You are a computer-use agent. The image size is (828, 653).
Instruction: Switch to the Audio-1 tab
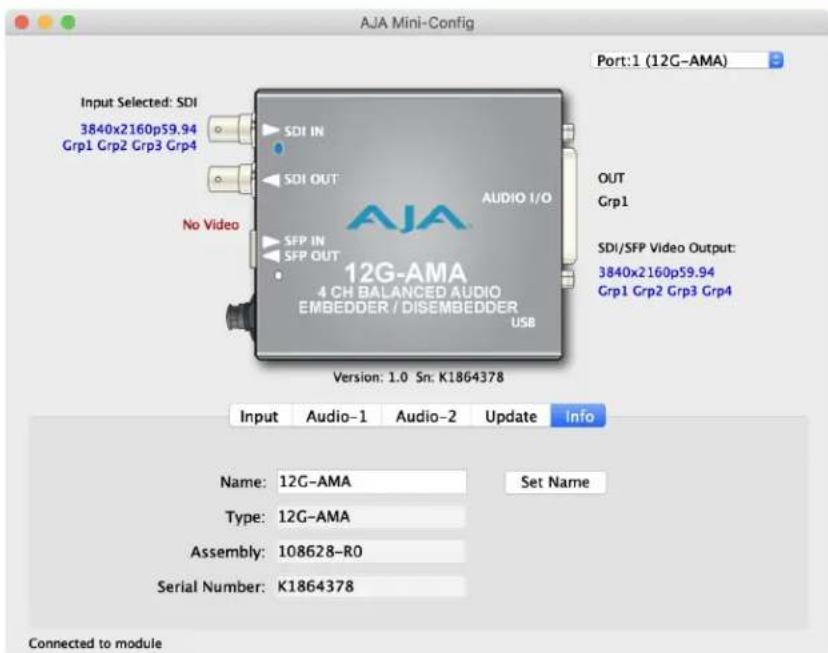(x=336, y=416)
